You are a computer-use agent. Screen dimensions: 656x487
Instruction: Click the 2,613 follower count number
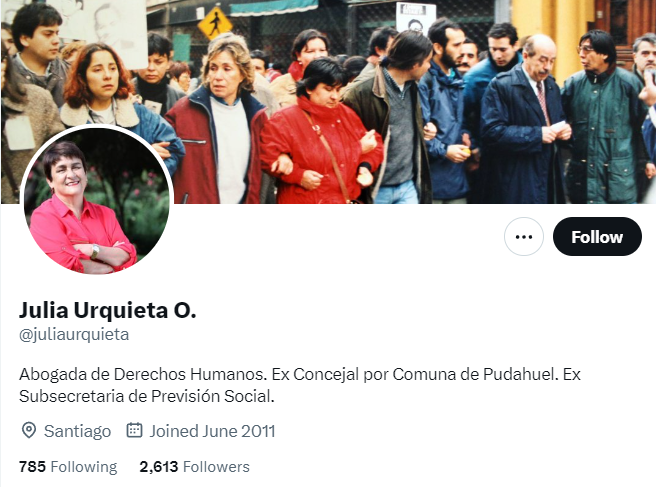[x=159, y=466]
